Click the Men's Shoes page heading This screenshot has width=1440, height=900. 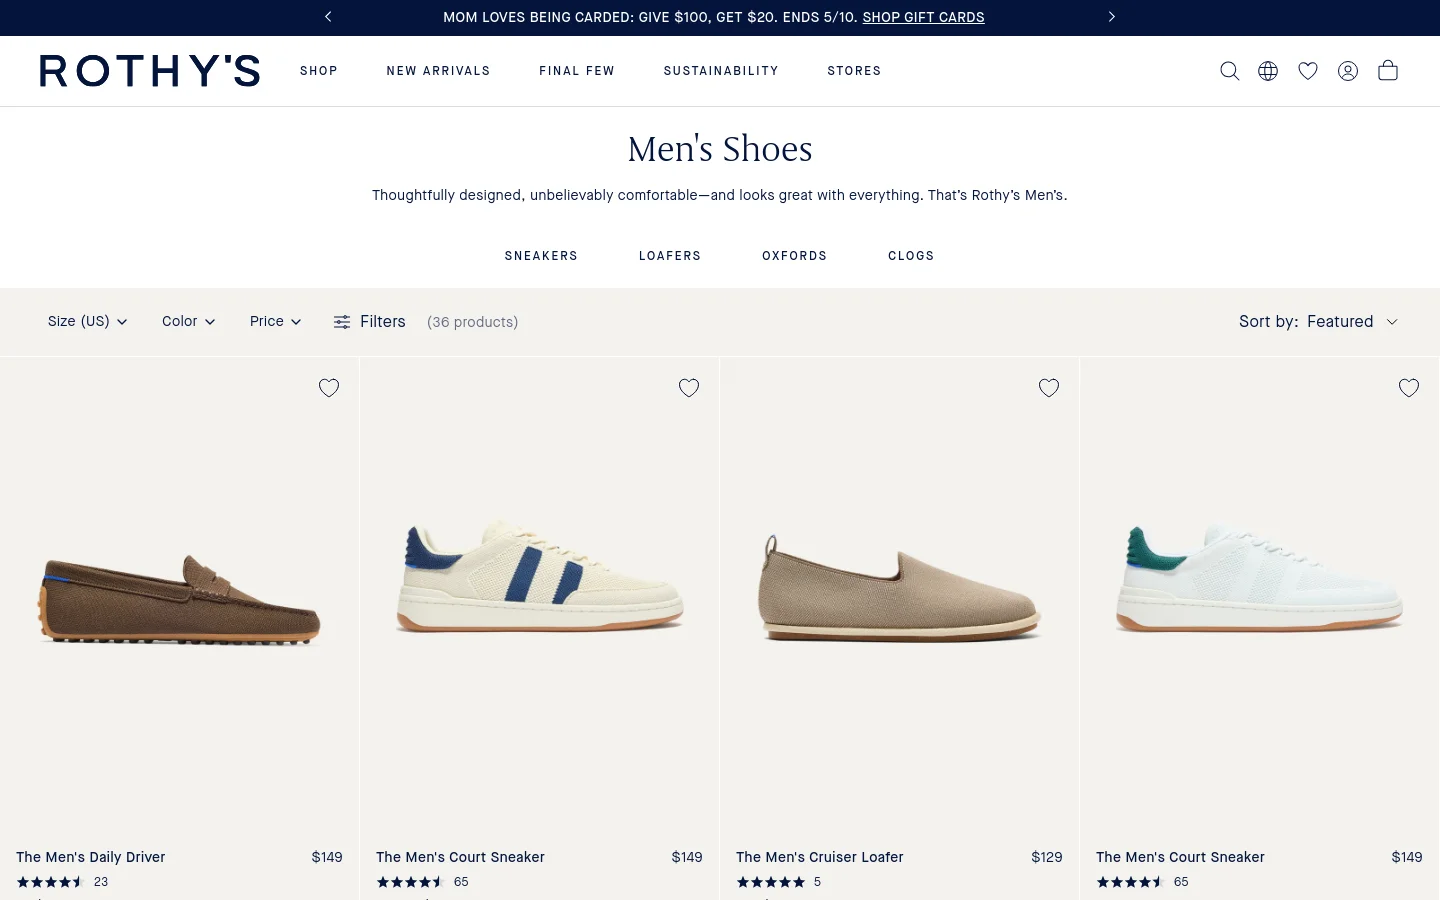[720, 149]
